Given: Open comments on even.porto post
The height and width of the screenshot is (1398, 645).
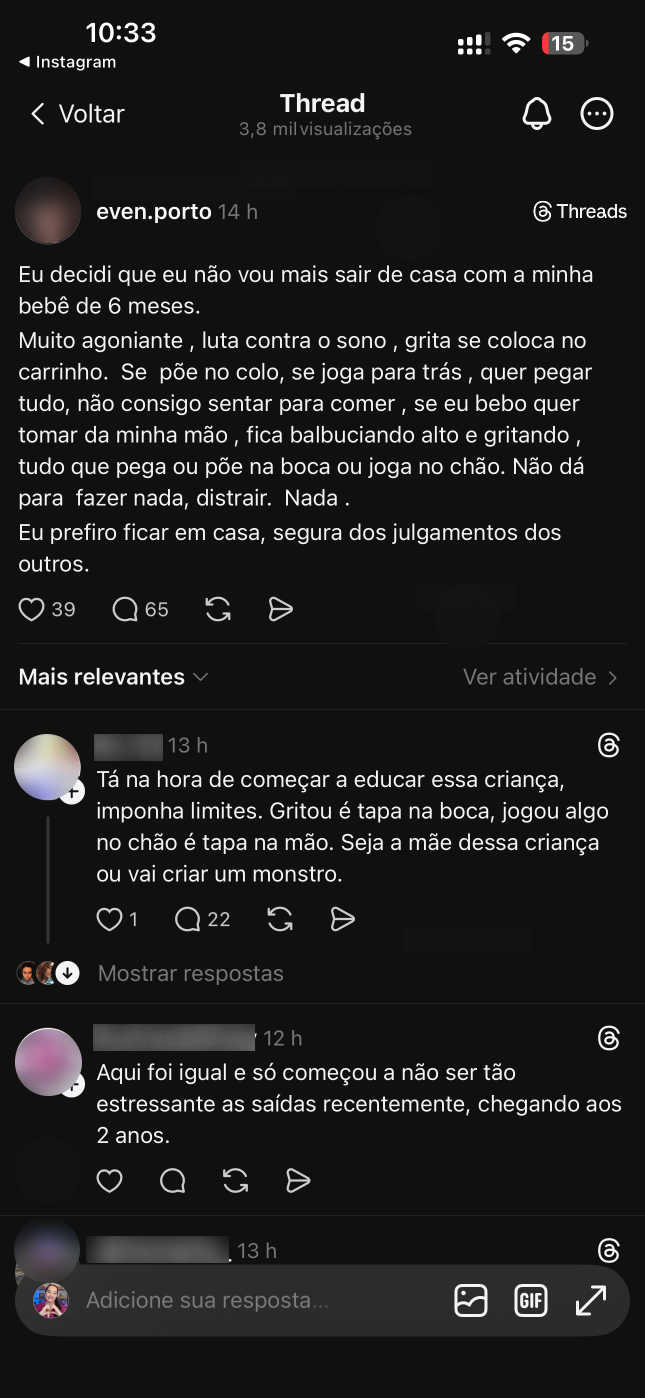Looking at the screenshot, I should (125, 609).
